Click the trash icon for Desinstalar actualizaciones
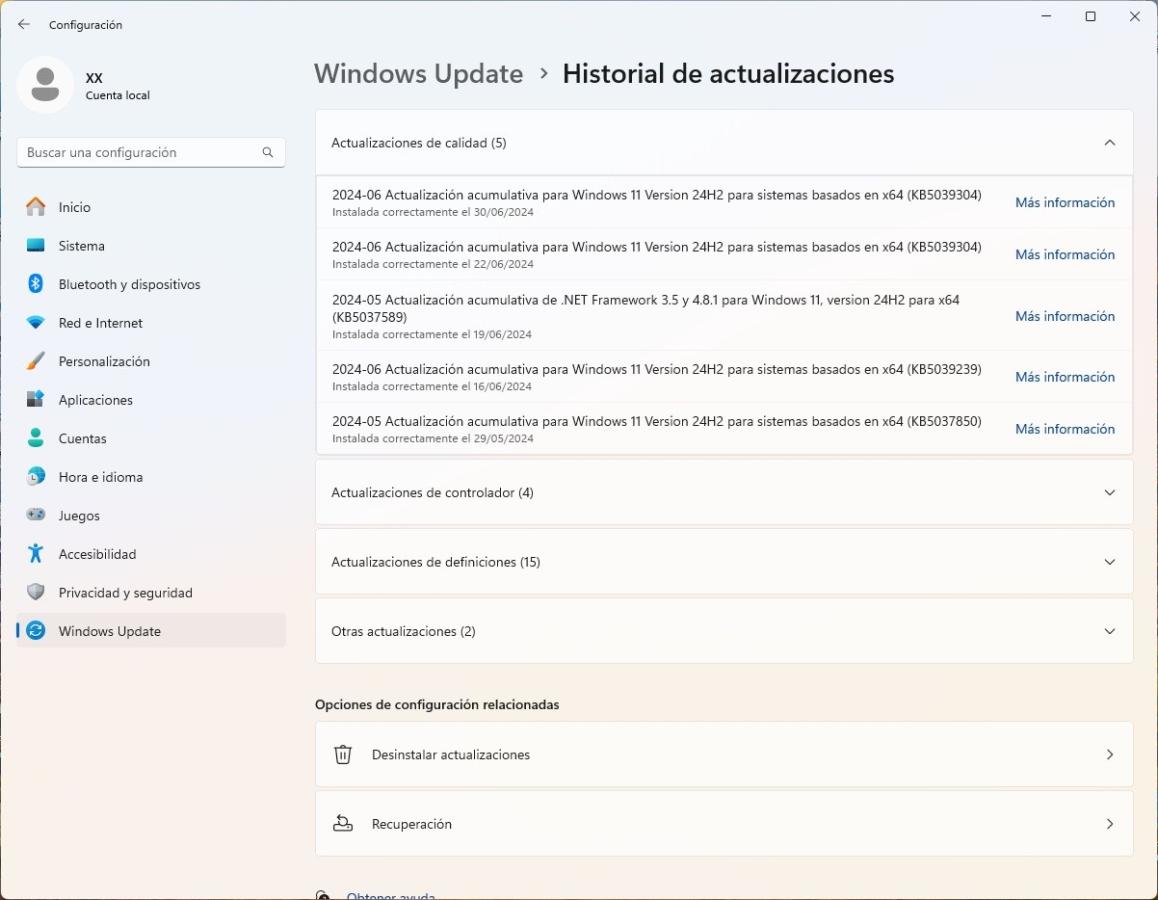1158x900 pixels. (343, 755)
